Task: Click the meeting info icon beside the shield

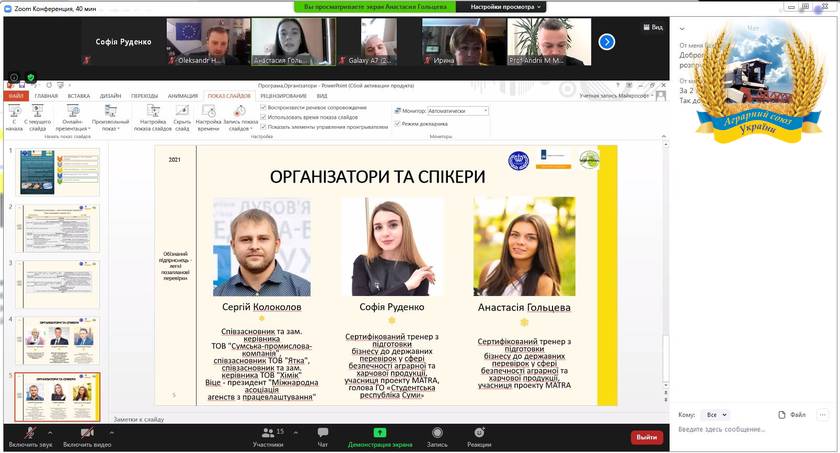Action: click(x=14, y=78)
